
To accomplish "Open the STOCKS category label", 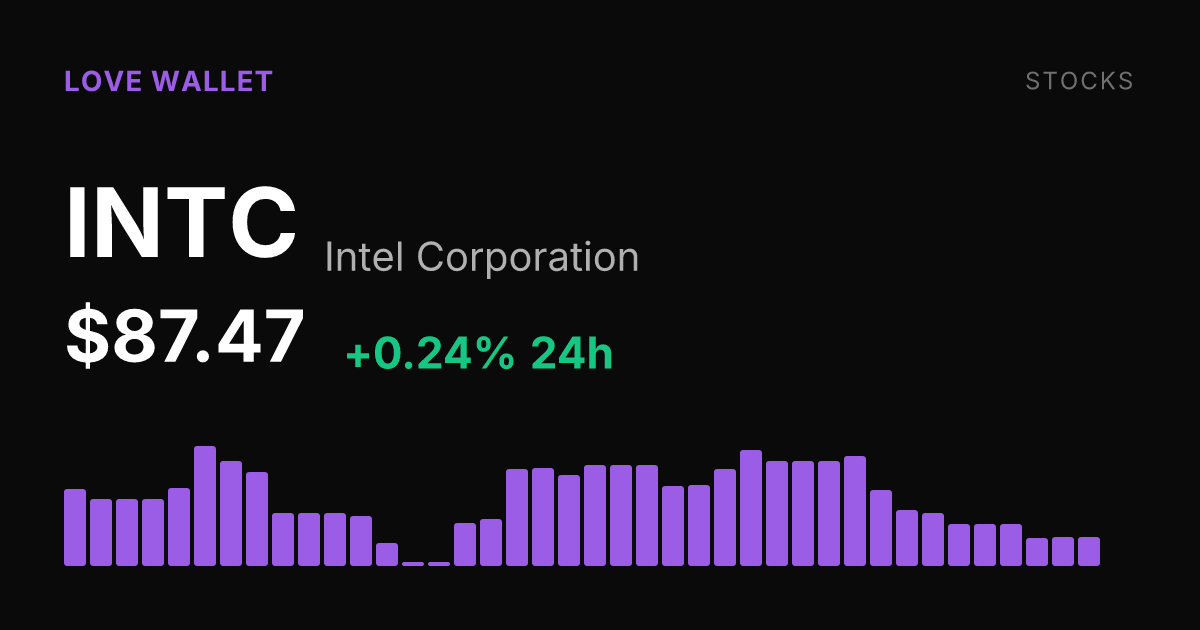I will [1080, 82].
